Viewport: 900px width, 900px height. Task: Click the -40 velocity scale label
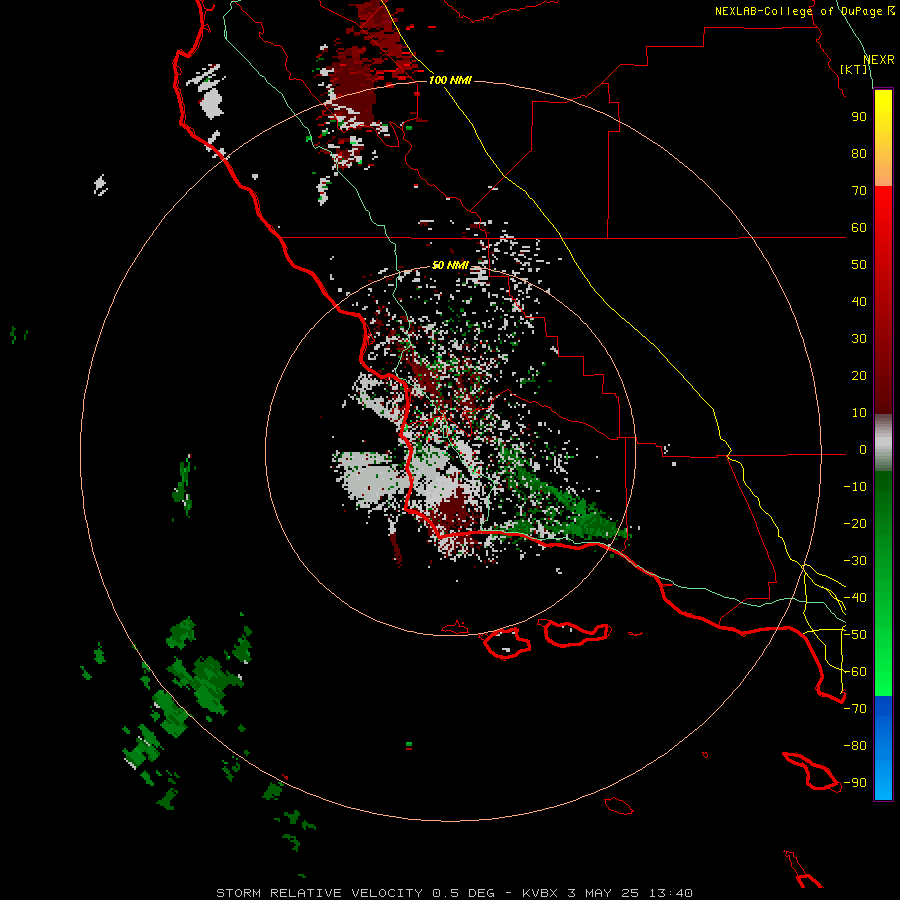click(855, 598)
